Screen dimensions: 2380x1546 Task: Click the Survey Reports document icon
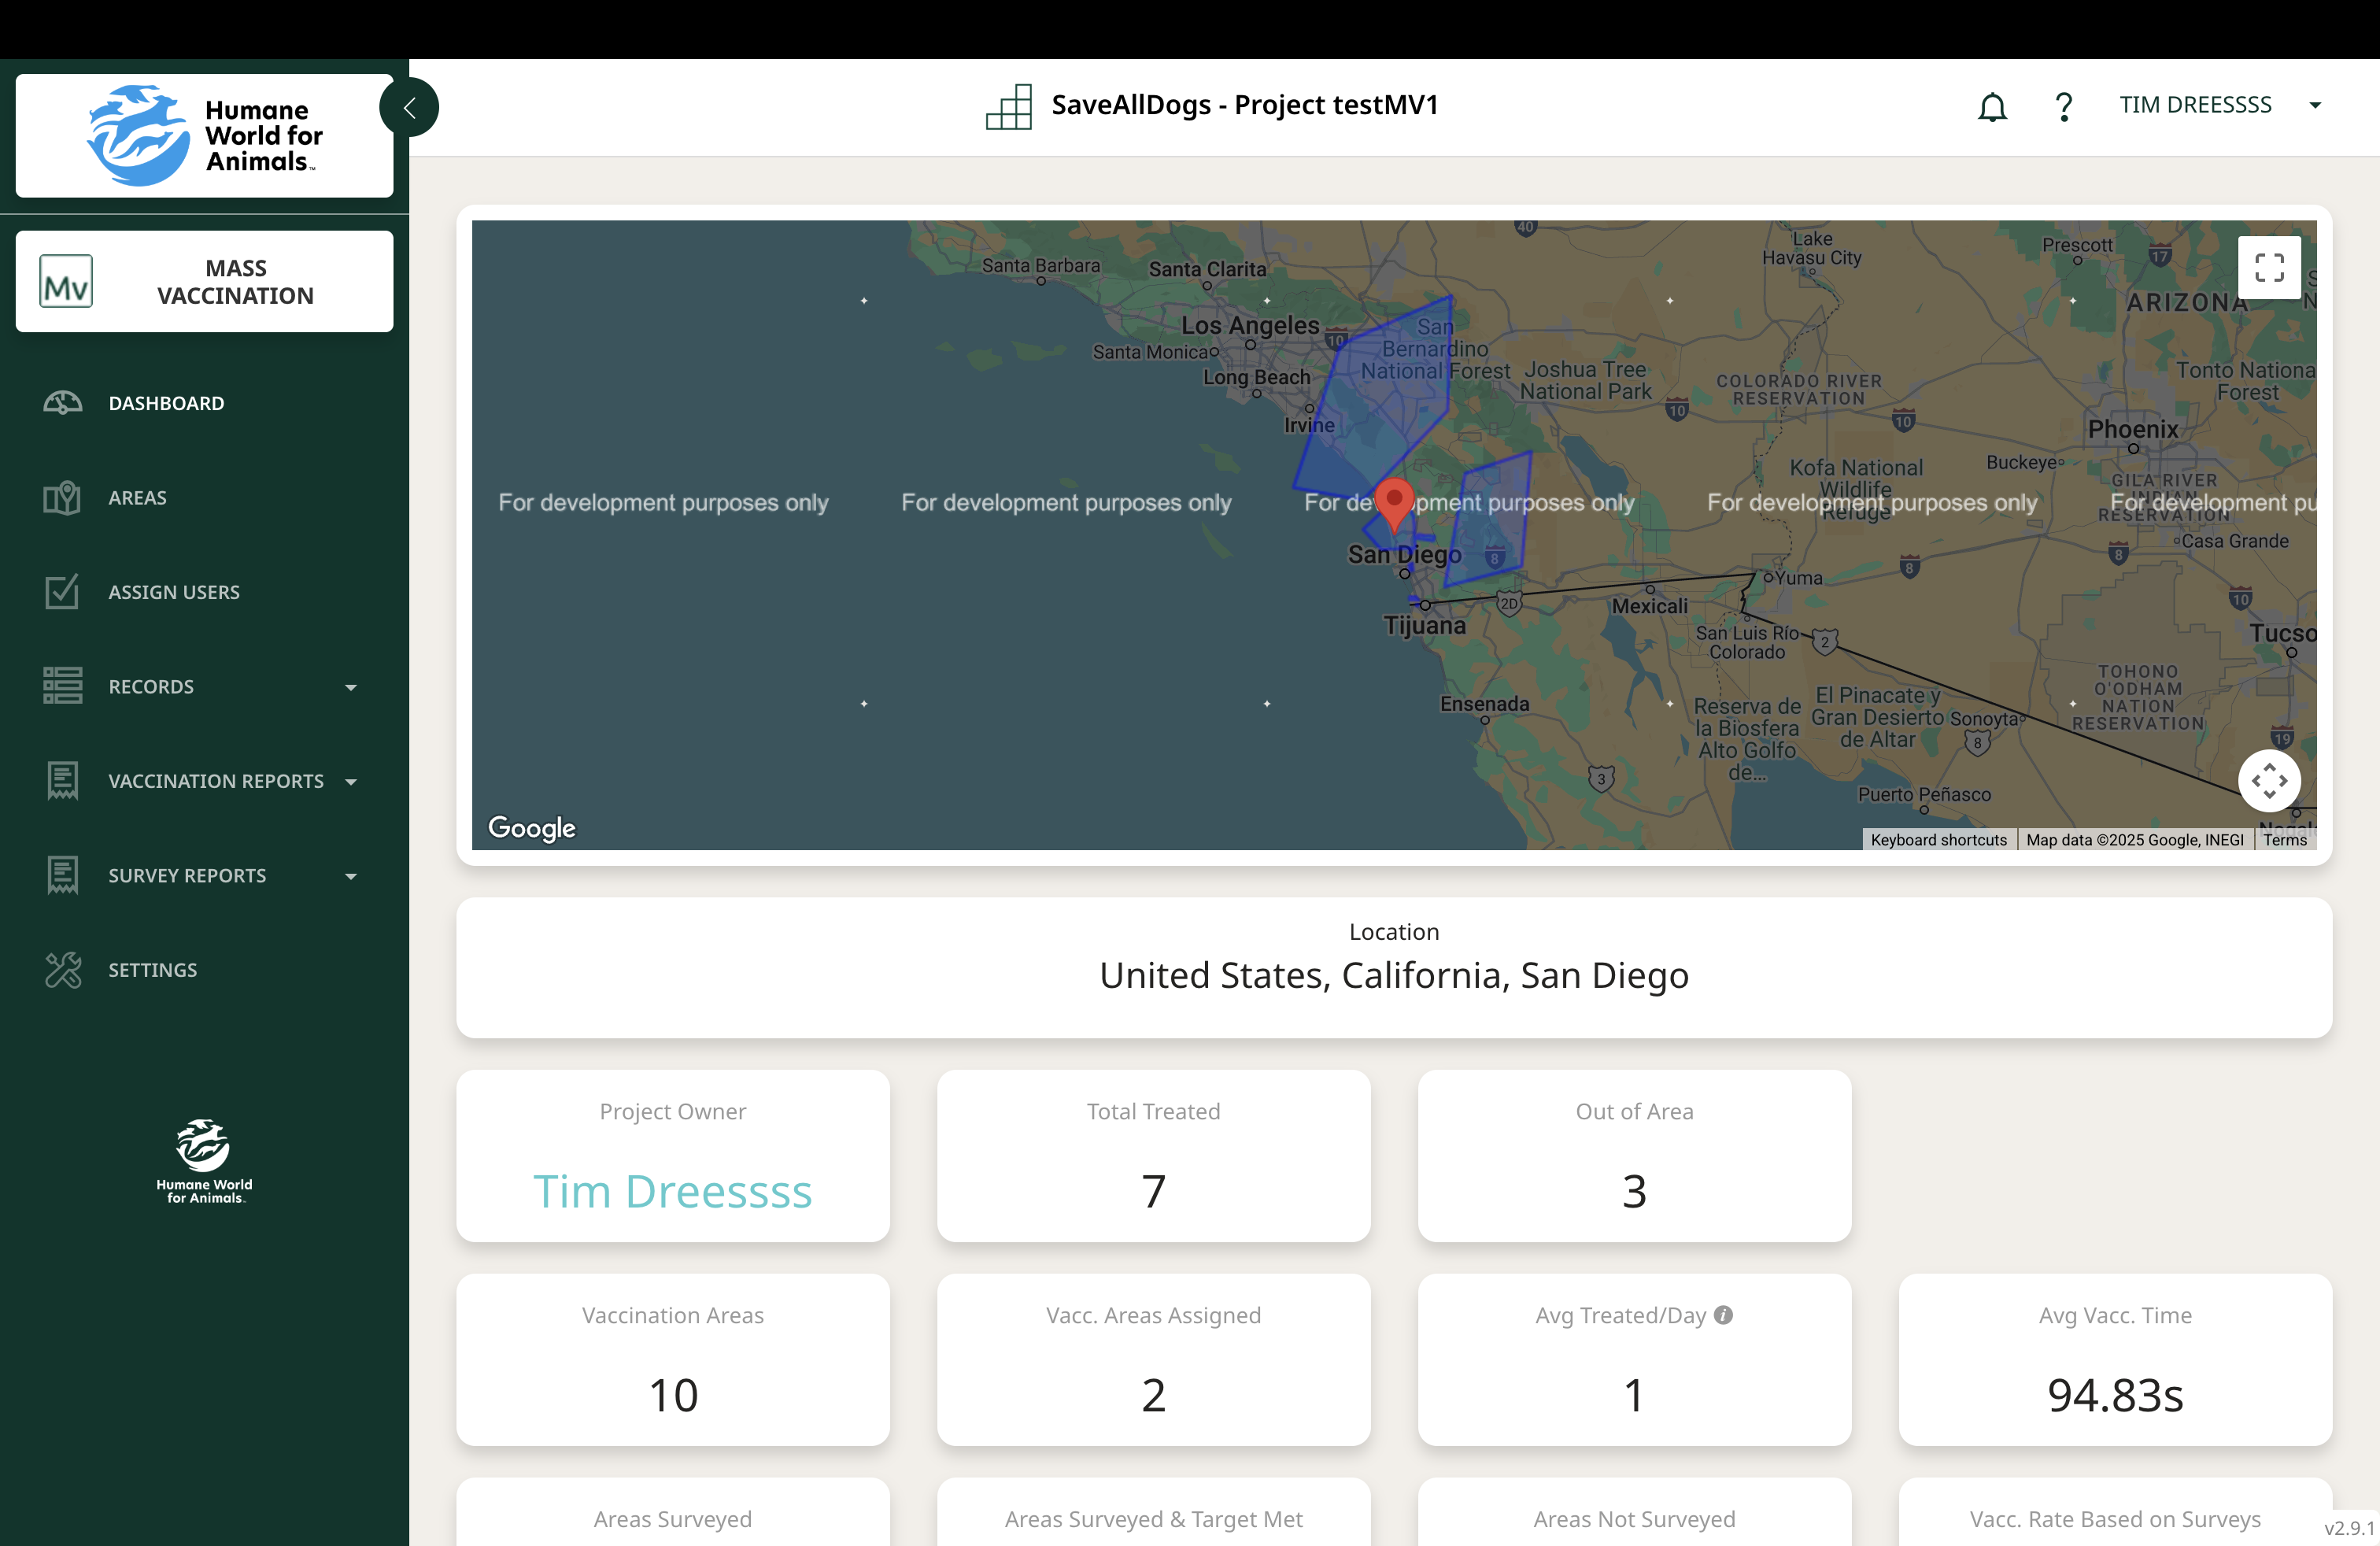point(62,875)
